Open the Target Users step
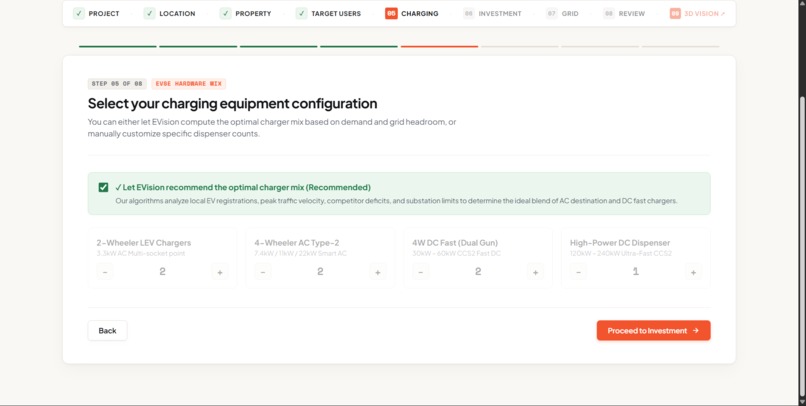 point(328,13)
